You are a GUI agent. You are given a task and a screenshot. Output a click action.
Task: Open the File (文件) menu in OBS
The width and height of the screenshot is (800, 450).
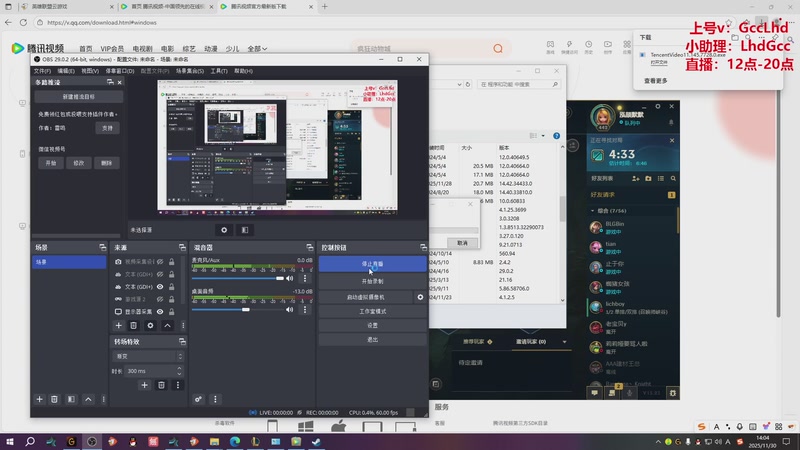coord(42,71)
